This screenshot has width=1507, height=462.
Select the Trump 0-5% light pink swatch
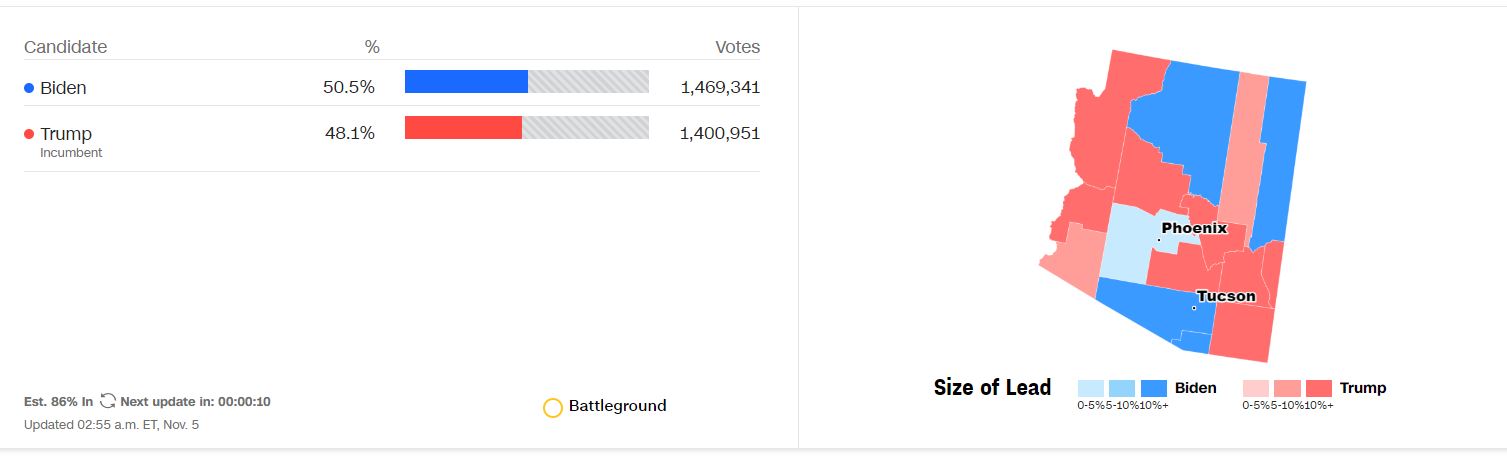point(1256,388)
